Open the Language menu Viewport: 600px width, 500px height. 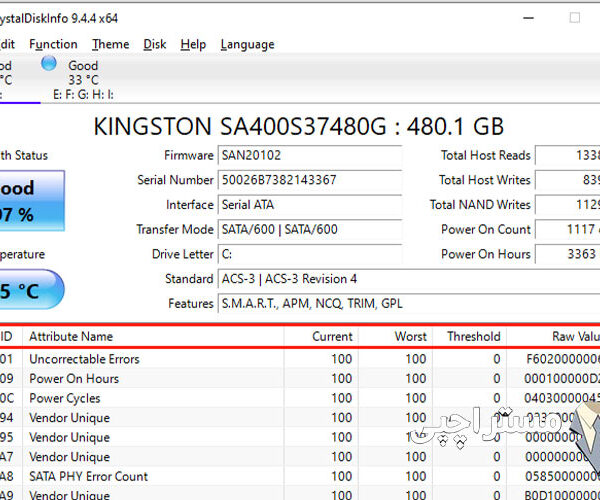pyautogui.click(x=247, y=44)
